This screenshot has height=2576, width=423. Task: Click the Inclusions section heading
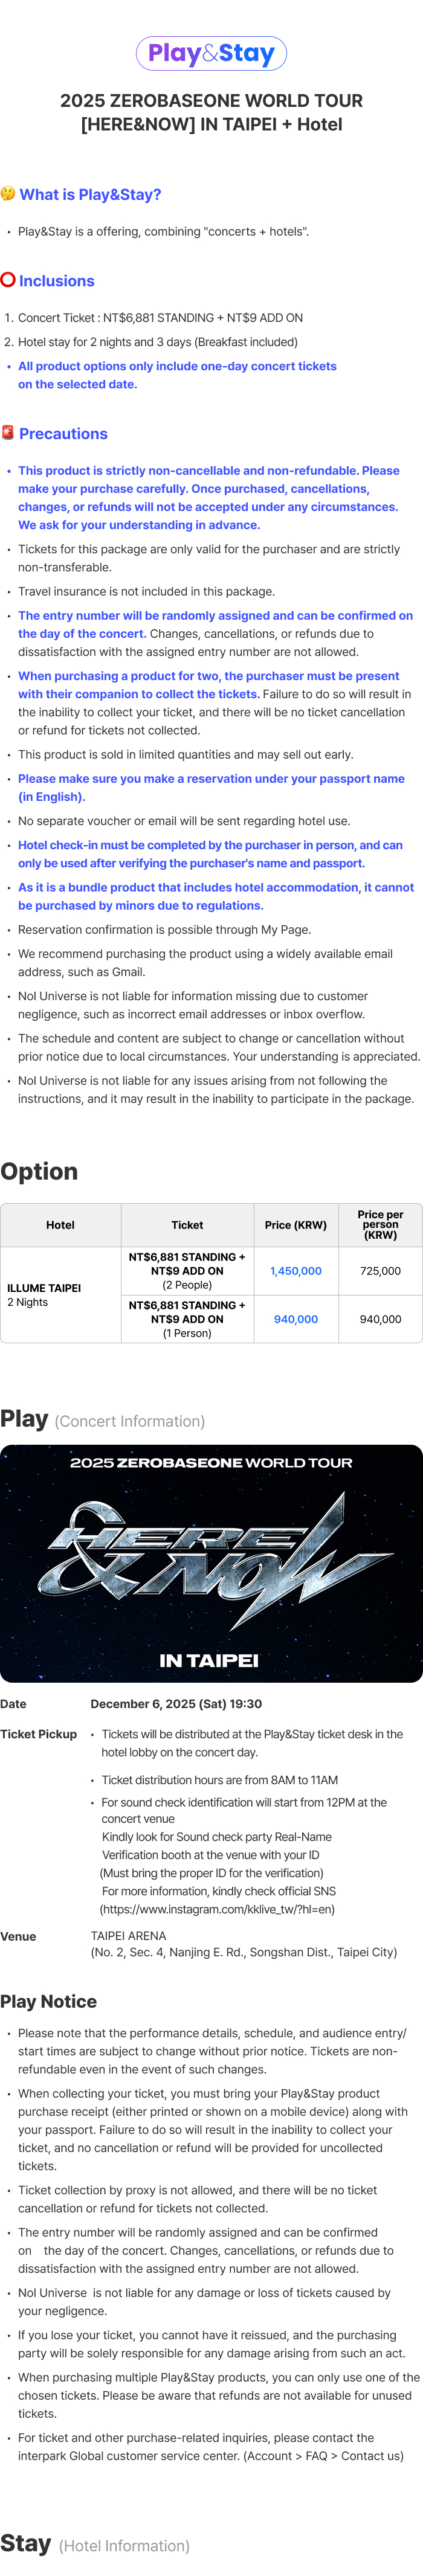57,281
